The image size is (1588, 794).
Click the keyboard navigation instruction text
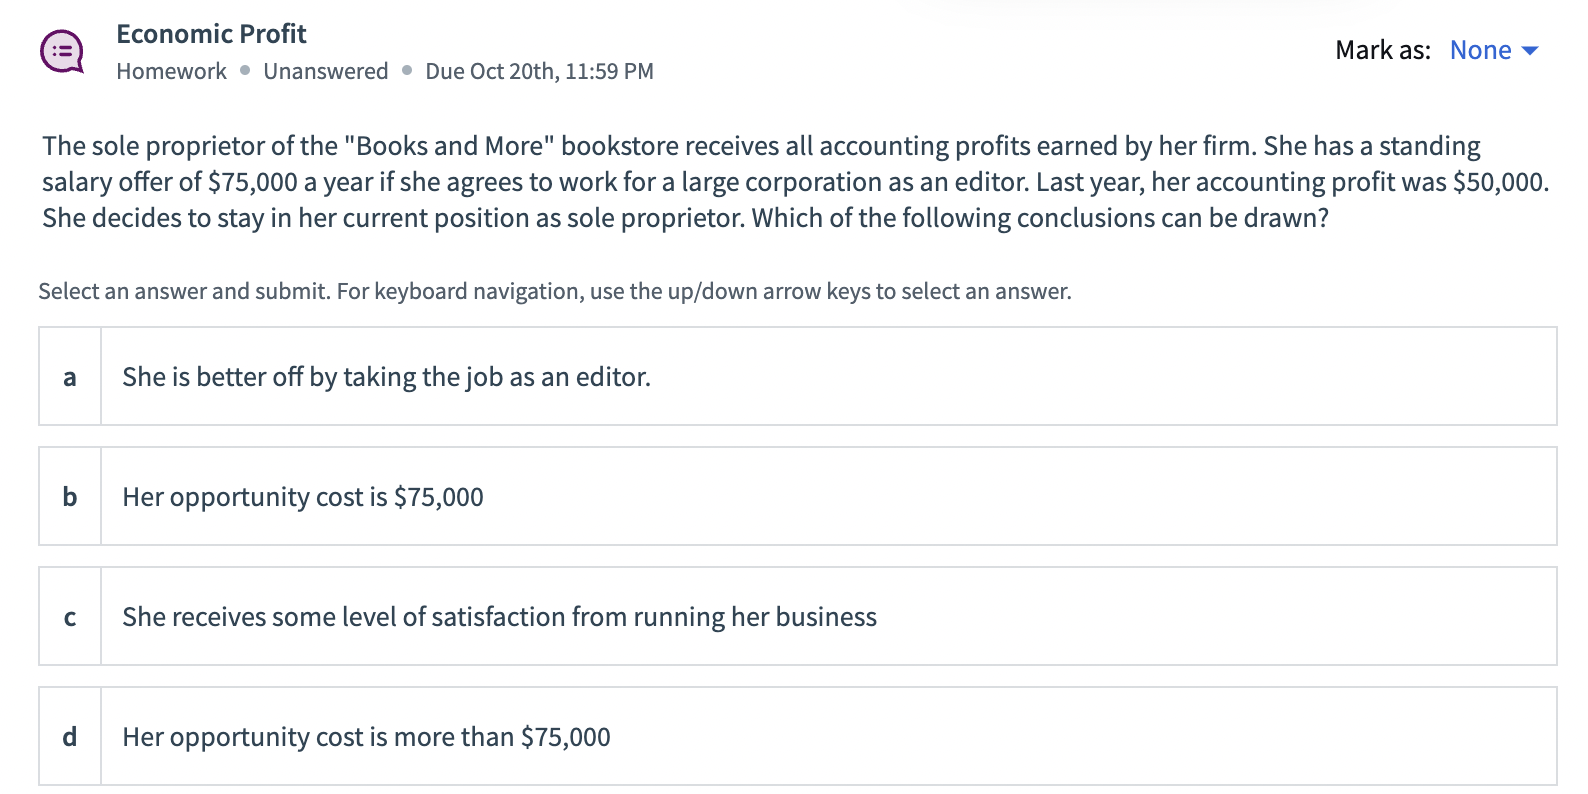tap(554, 291)
